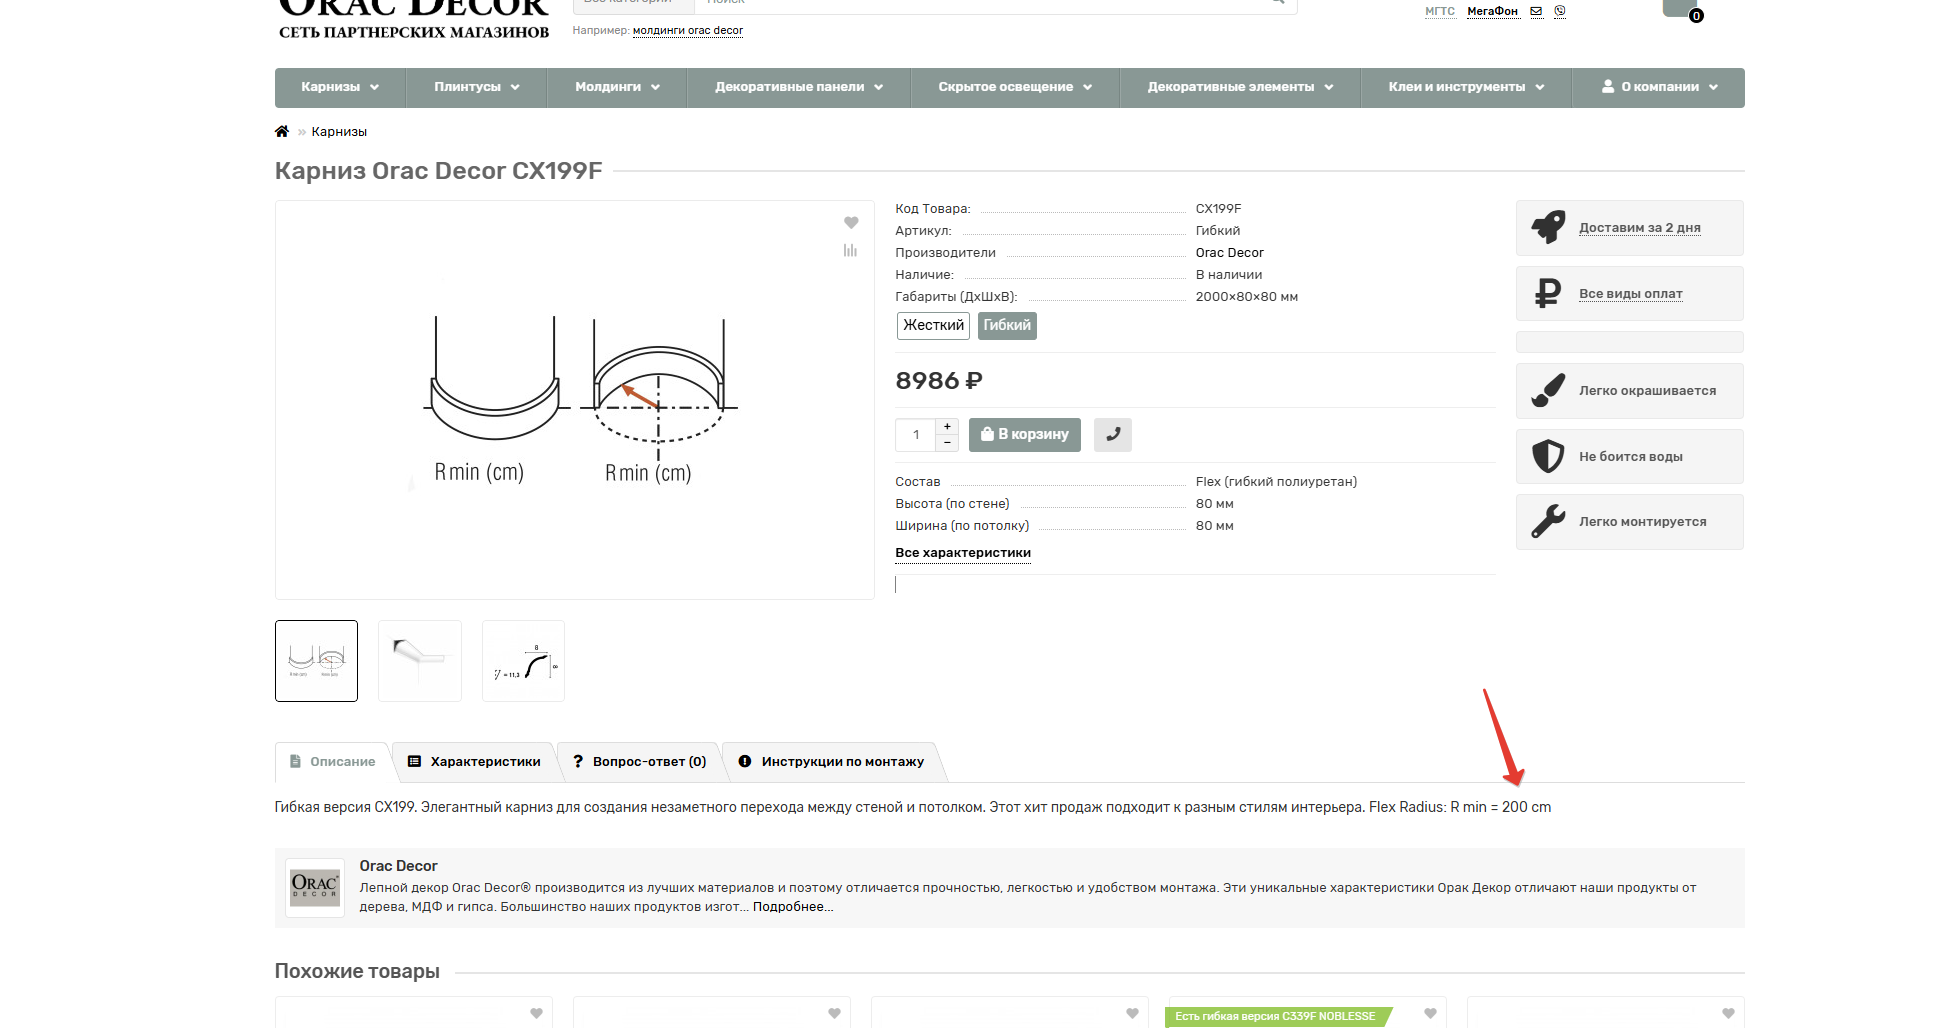Click the 8986 ₽ price text
Viewport: 1937px width, 1028px height.
point(939,381)
